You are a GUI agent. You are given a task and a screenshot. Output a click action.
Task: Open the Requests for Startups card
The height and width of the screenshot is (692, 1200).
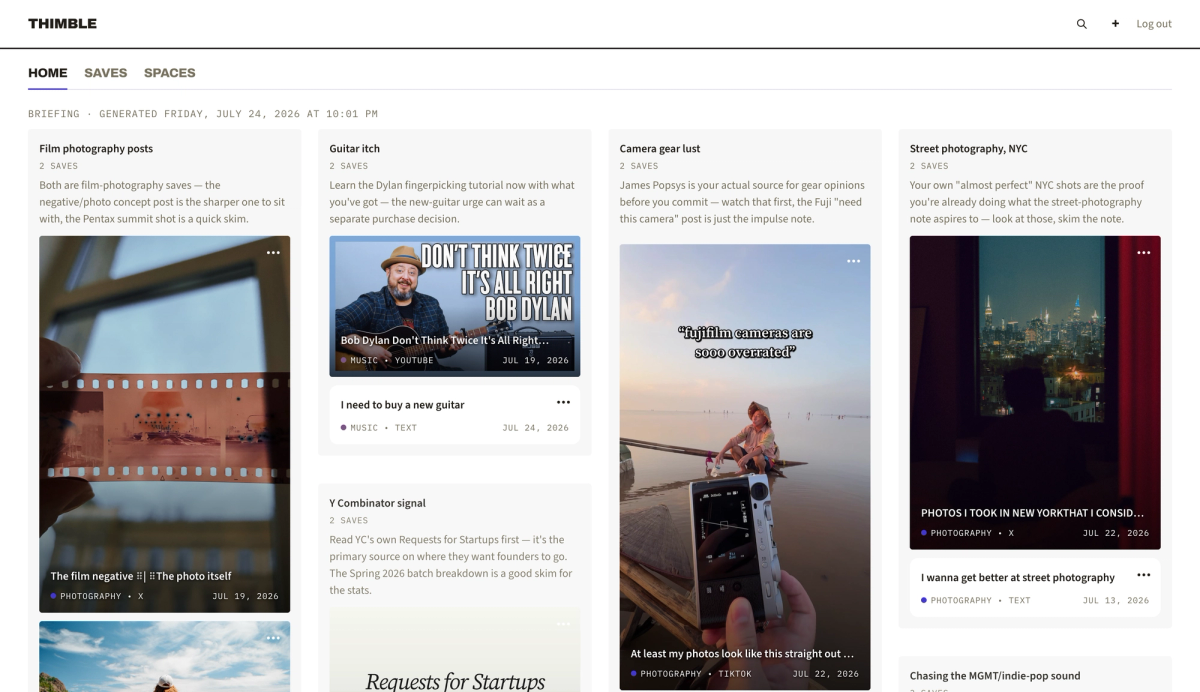pos(455,650)
